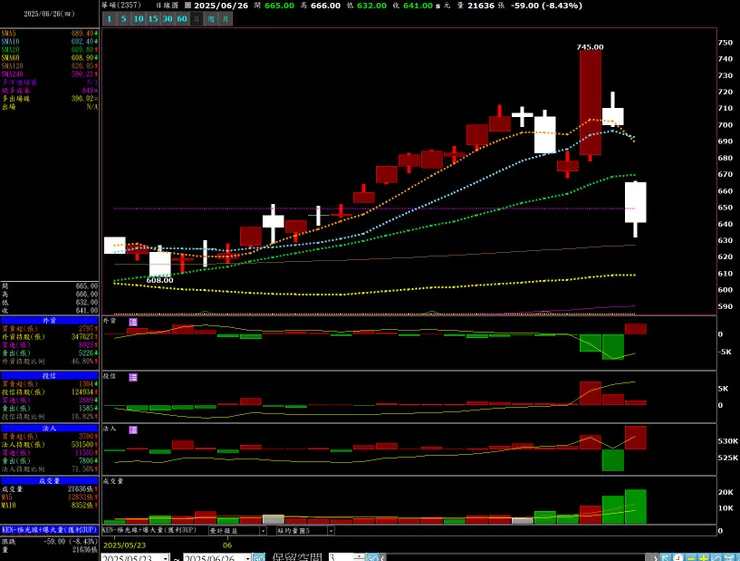Click the 06 month marker on time axis

[x=227, y=545]
